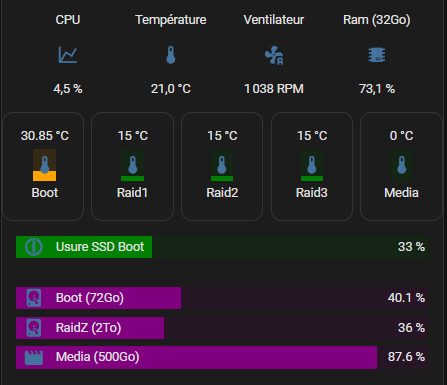Click the Raid2 thermometer icon
The image size is (447, 385).
click(x=222, y=165)
